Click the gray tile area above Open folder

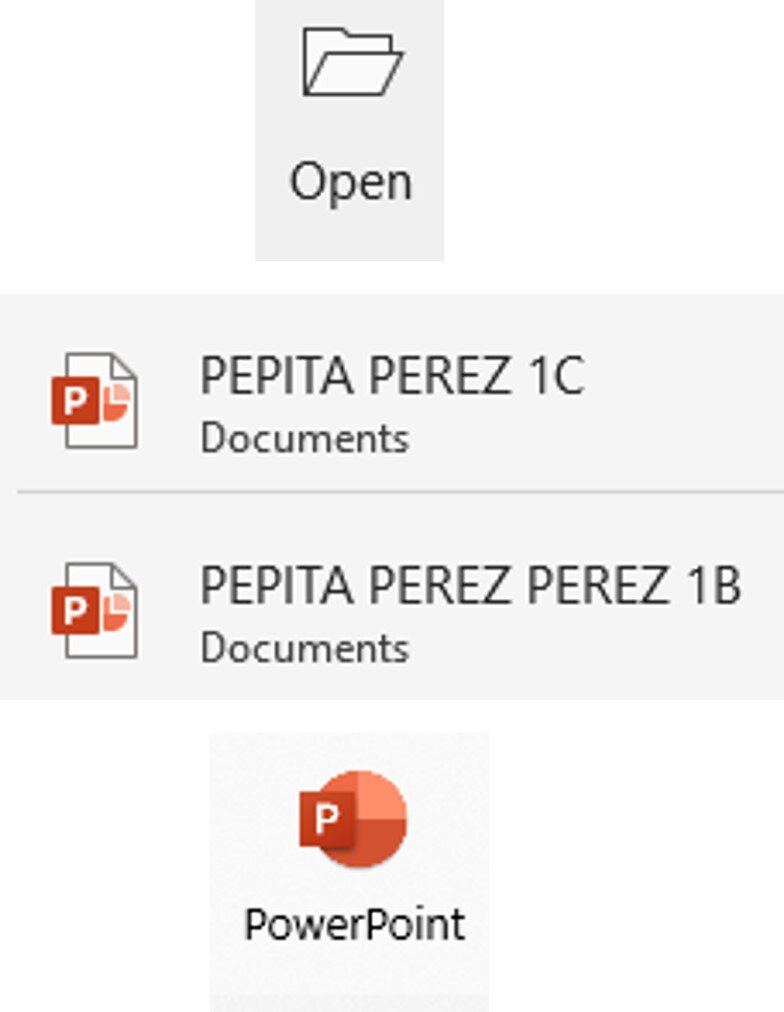(350, 14)
